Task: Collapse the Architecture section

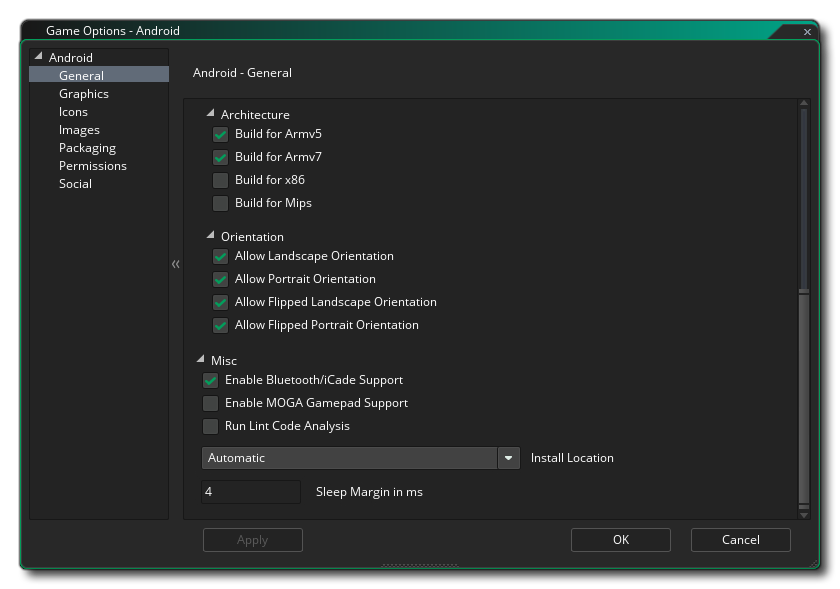Action: pos(211,114)
